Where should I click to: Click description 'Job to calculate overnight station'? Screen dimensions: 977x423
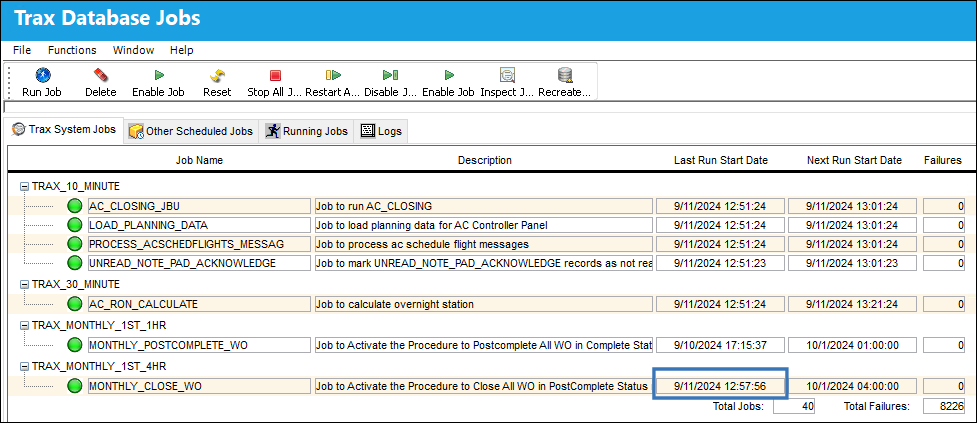tap(484, 304)
